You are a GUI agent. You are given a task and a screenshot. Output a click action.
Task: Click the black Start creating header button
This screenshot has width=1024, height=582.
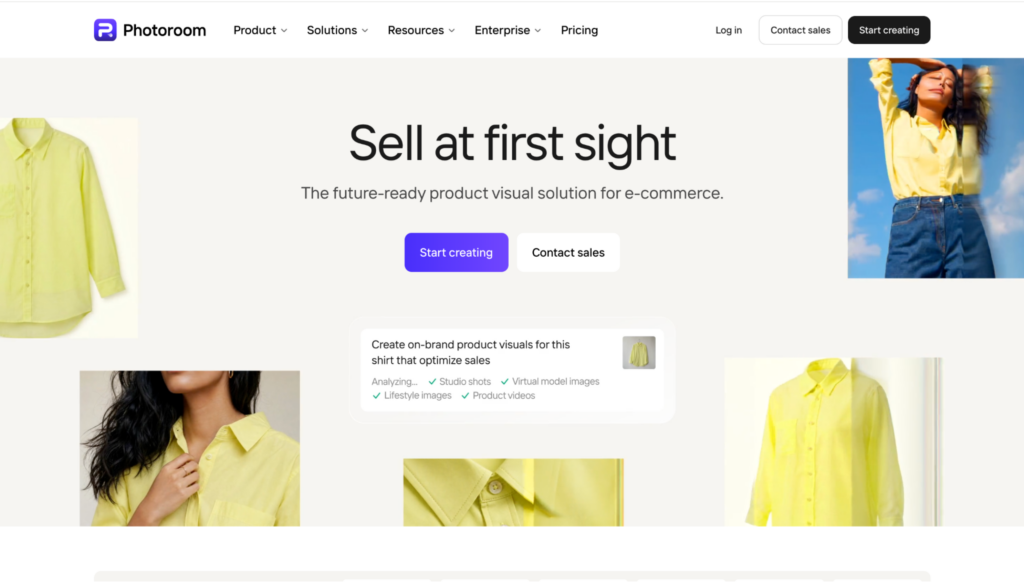pyautogui.click(x=889, y=30)
